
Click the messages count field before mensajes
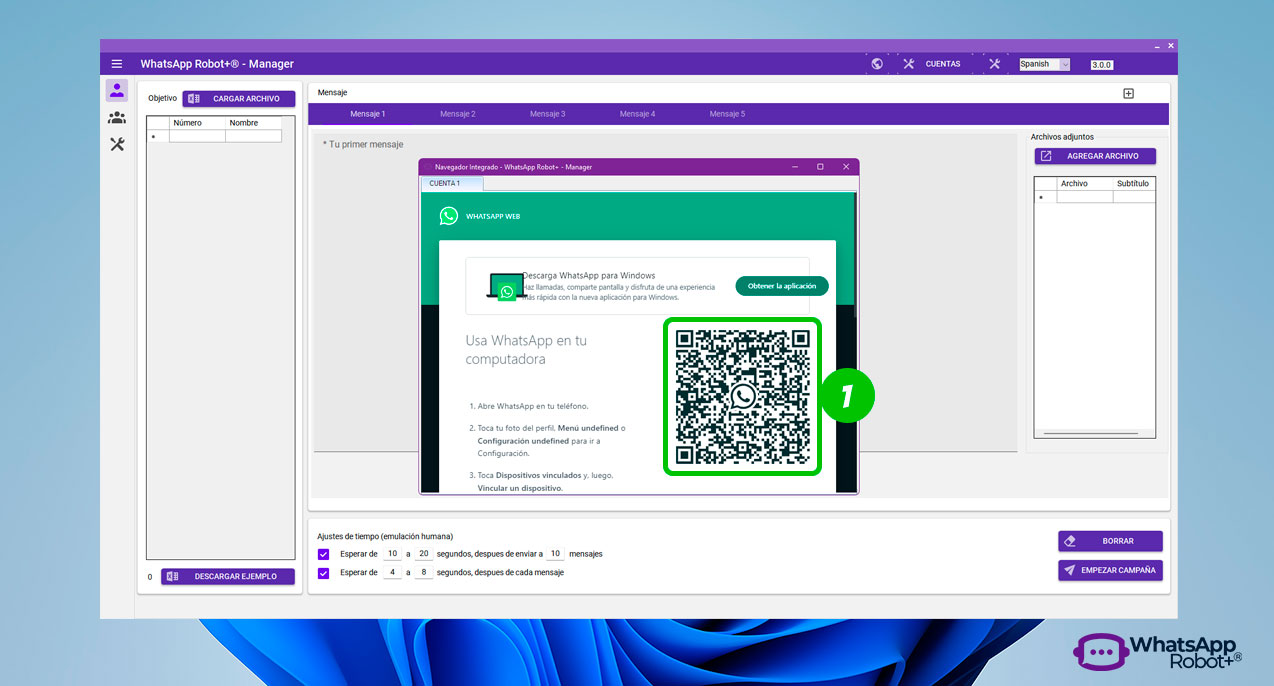(555, 554)
